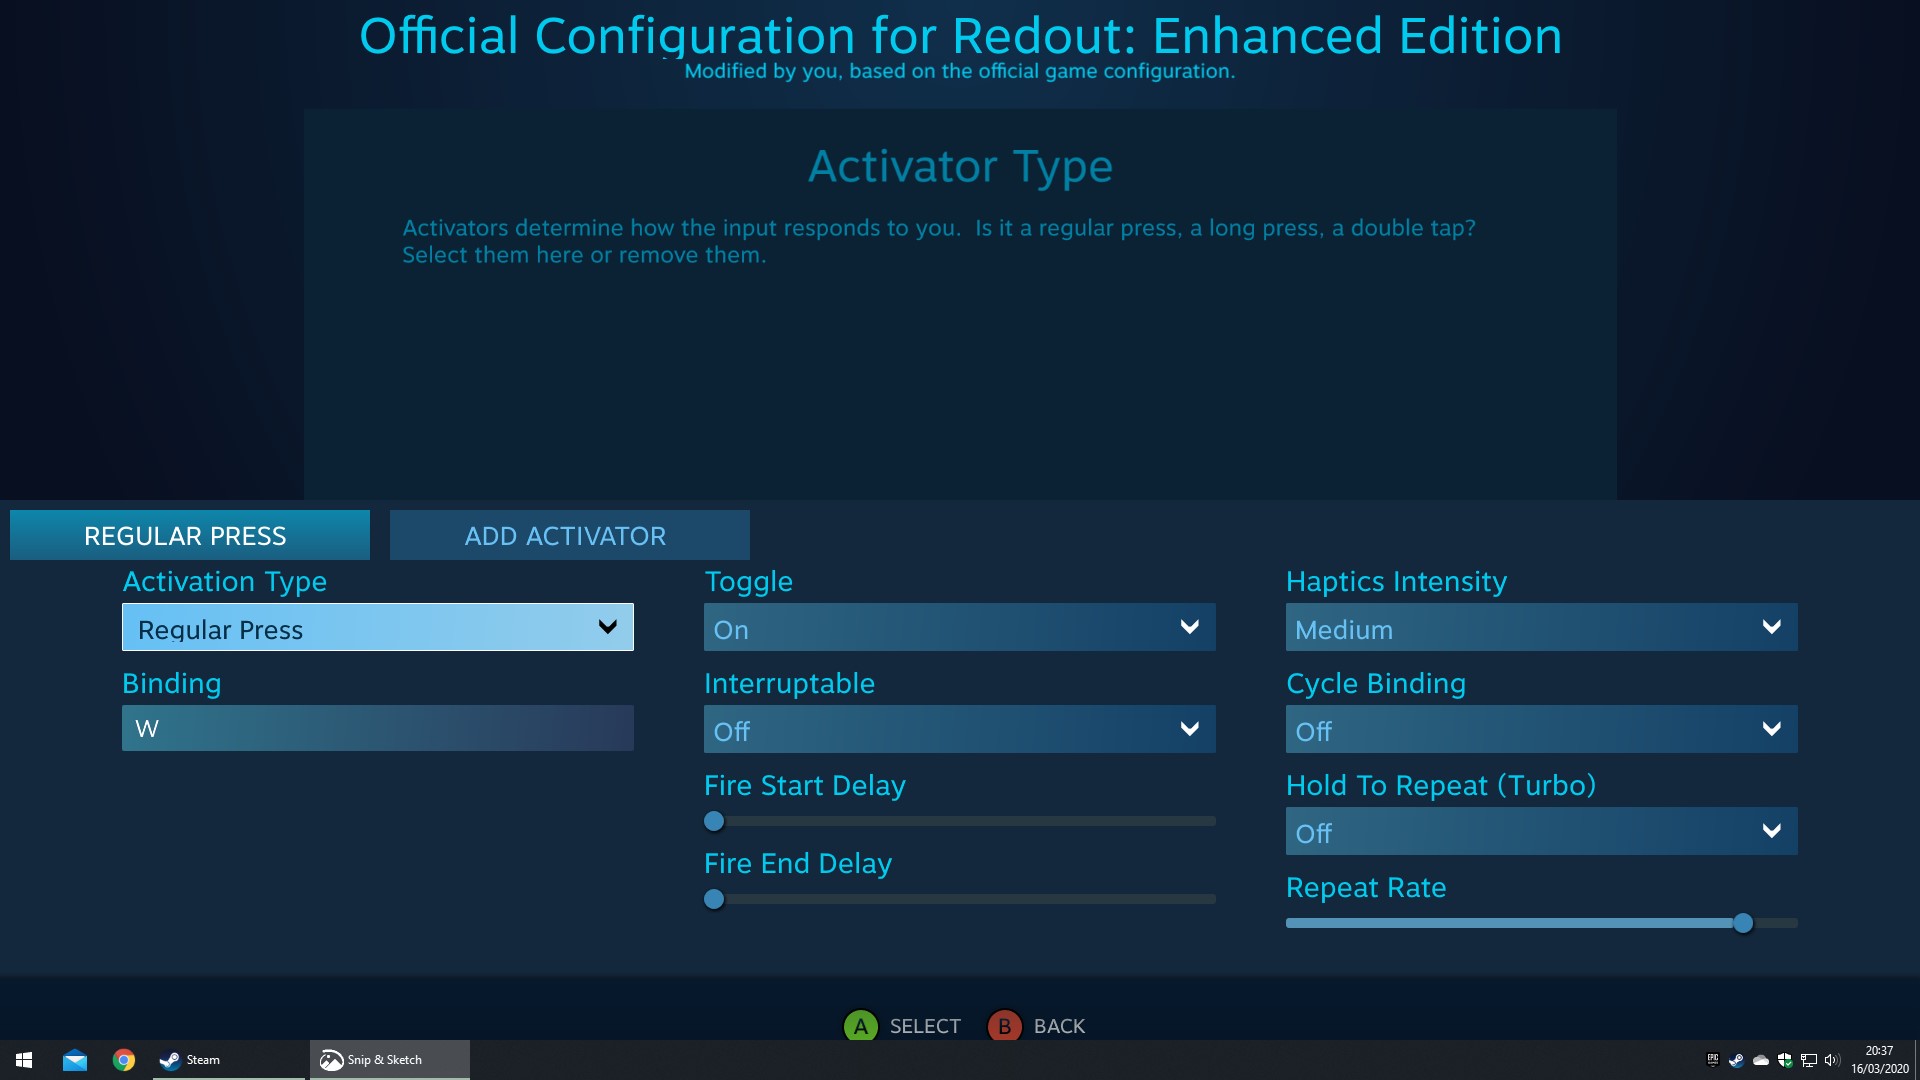This screenshot has height=1080, width=1920.
Task: Expand the Cycle Binding dropdown
Action: tap(1541, 730)
